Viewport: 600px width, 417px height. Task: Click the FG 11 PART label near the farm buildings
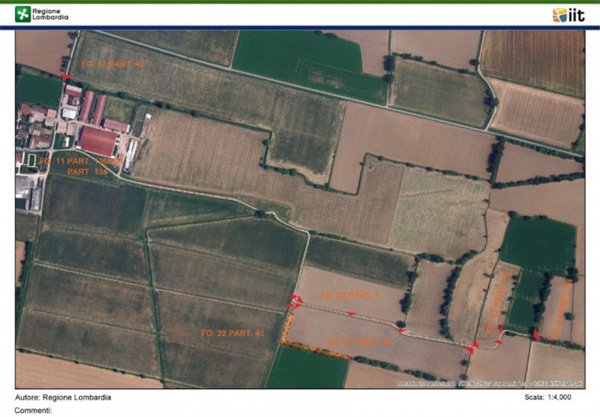pos(80,161)
